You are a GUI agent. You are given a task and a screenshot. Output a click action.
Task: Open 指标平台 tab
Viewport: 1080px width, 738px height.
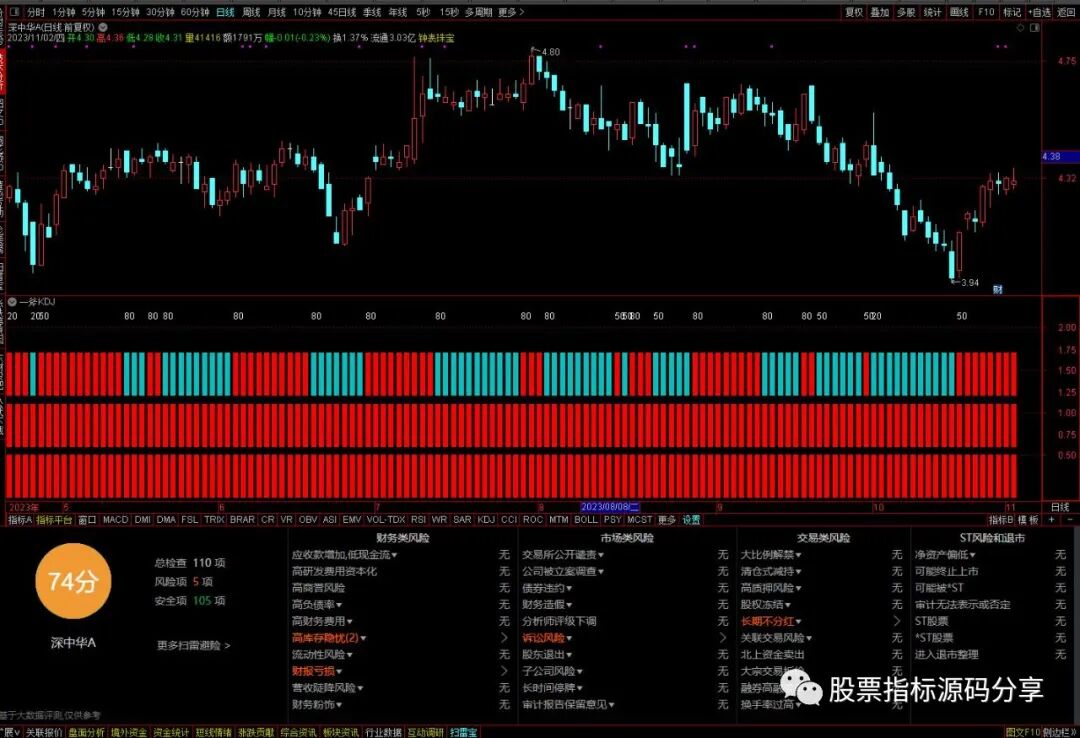click(x=54, y=520)
